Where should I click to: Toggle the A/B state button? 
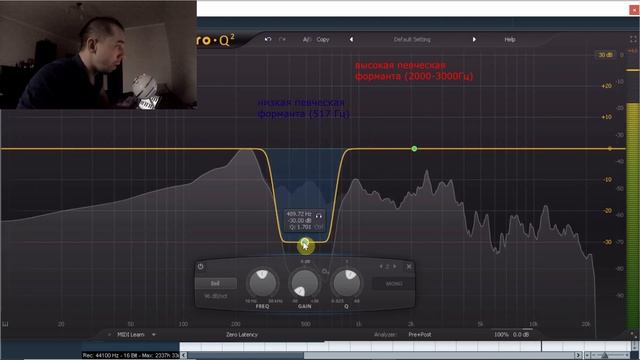(306, 39)
